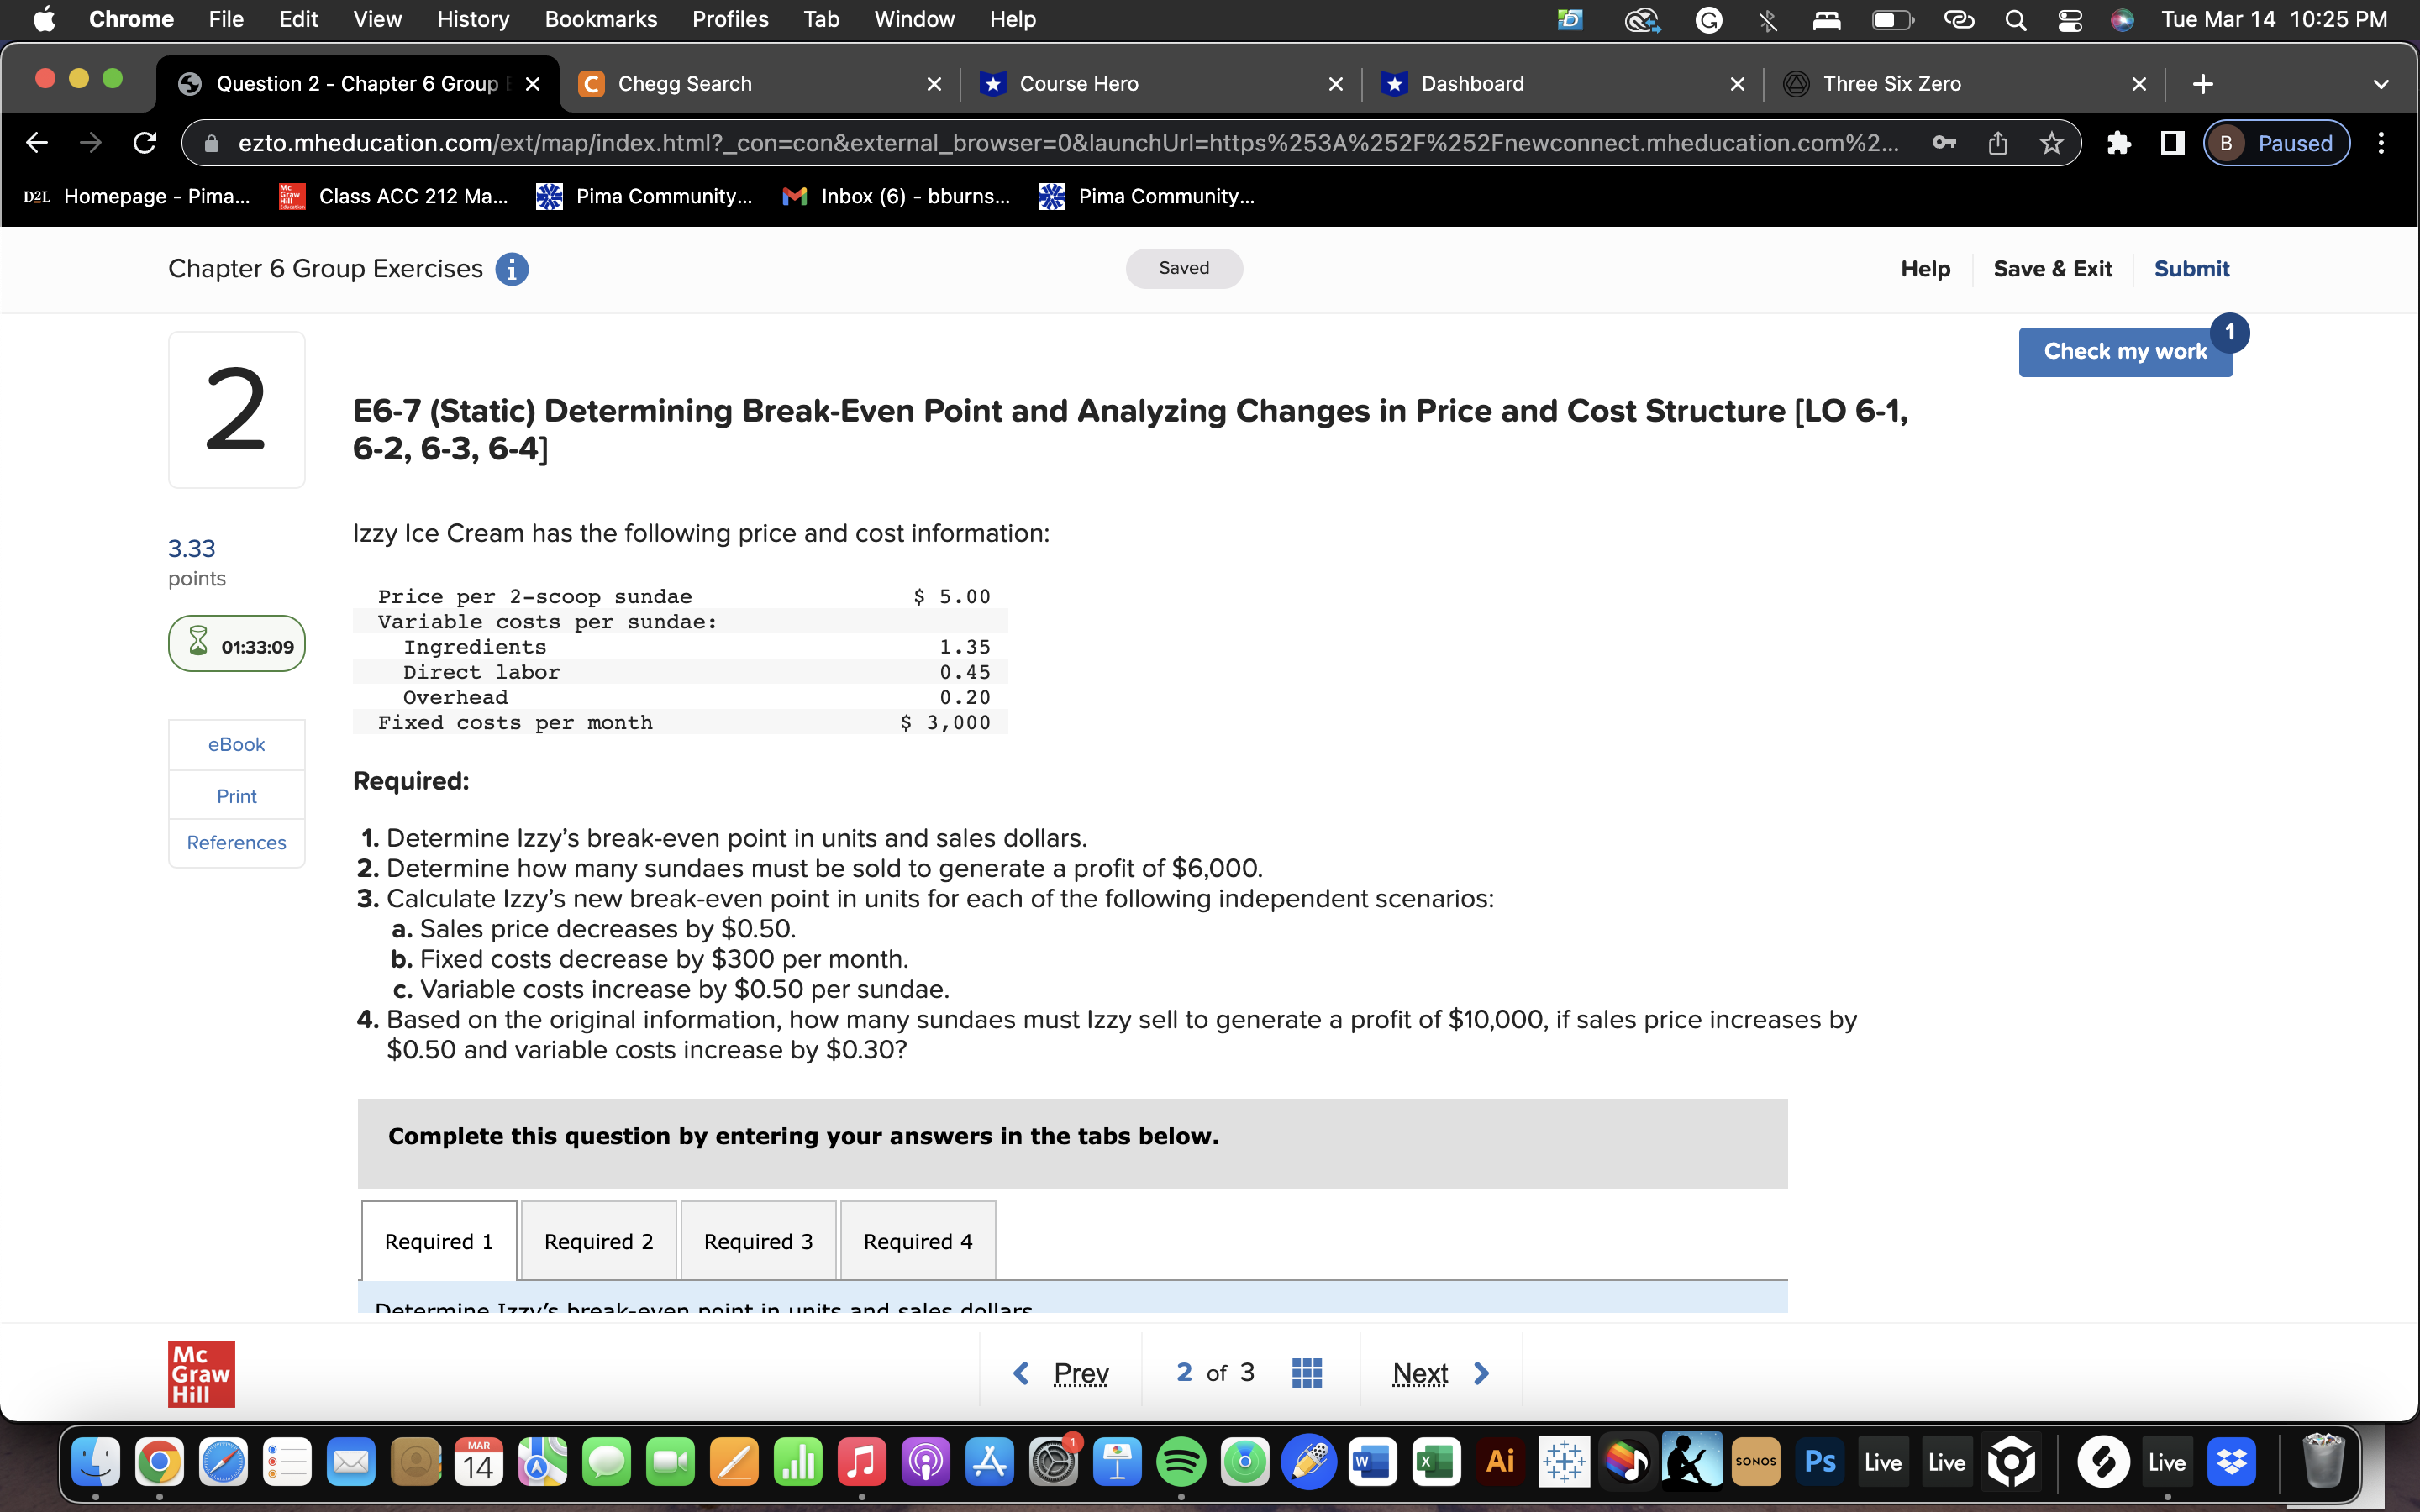Open the Bookmarks menu
Image resolution: width=2420 pixels, height=1512 pixels.
click(x=600, y=19)
